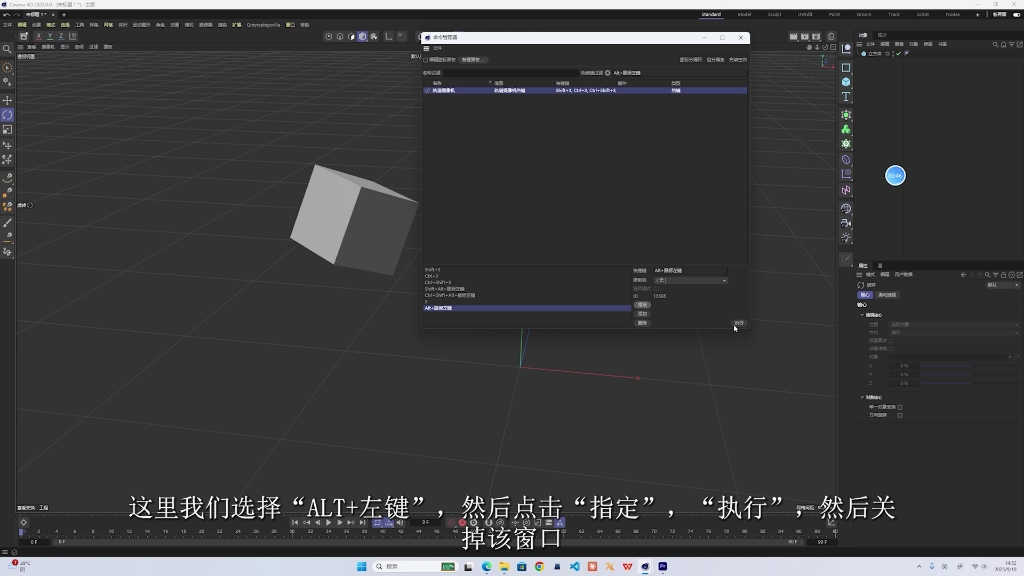Click the 执行 button at dialog bottom right

738,323
